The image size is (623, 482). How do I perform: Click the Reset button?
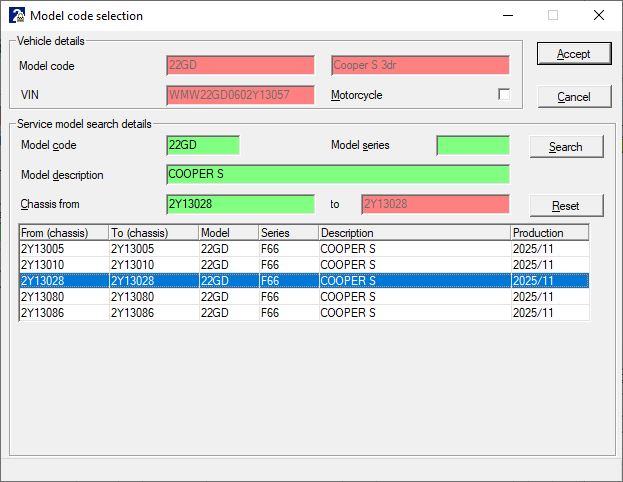point(566,205)
